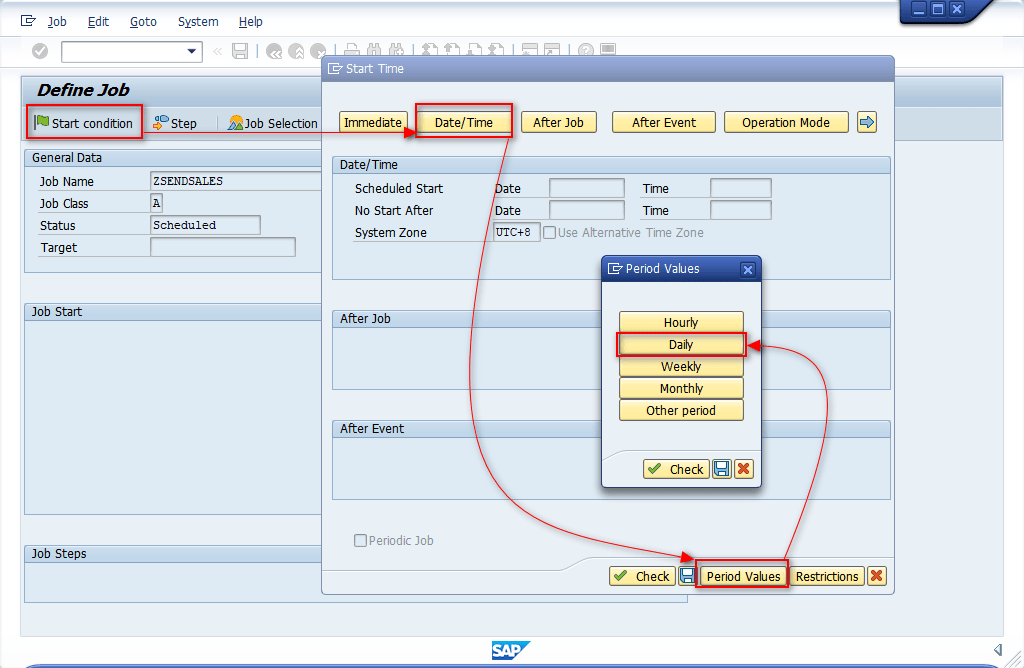This screenshot has height=668, width=1024.
Task: Click save icon in Start Time dialog
Action: tap(687, 576)
